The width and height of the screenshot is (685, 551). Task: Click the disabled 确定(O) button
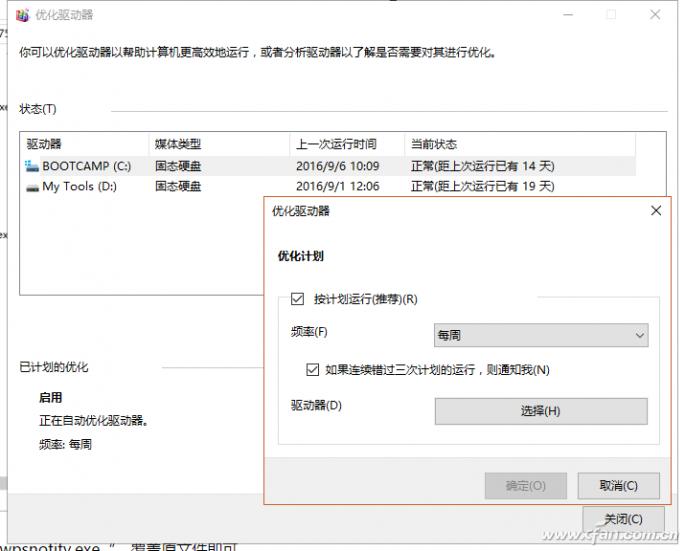click(x=526, y=485)
